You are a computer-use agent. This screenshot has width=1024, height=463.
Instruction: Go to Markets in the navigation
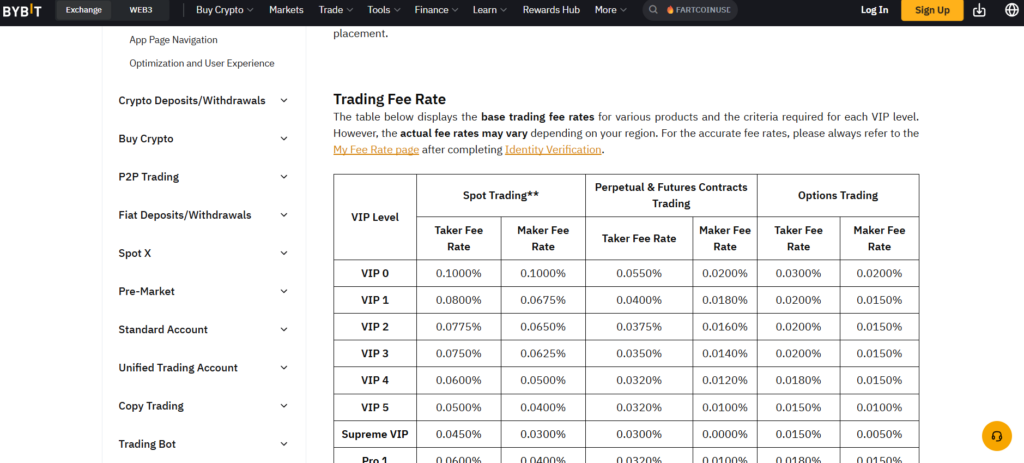(286, 10)
